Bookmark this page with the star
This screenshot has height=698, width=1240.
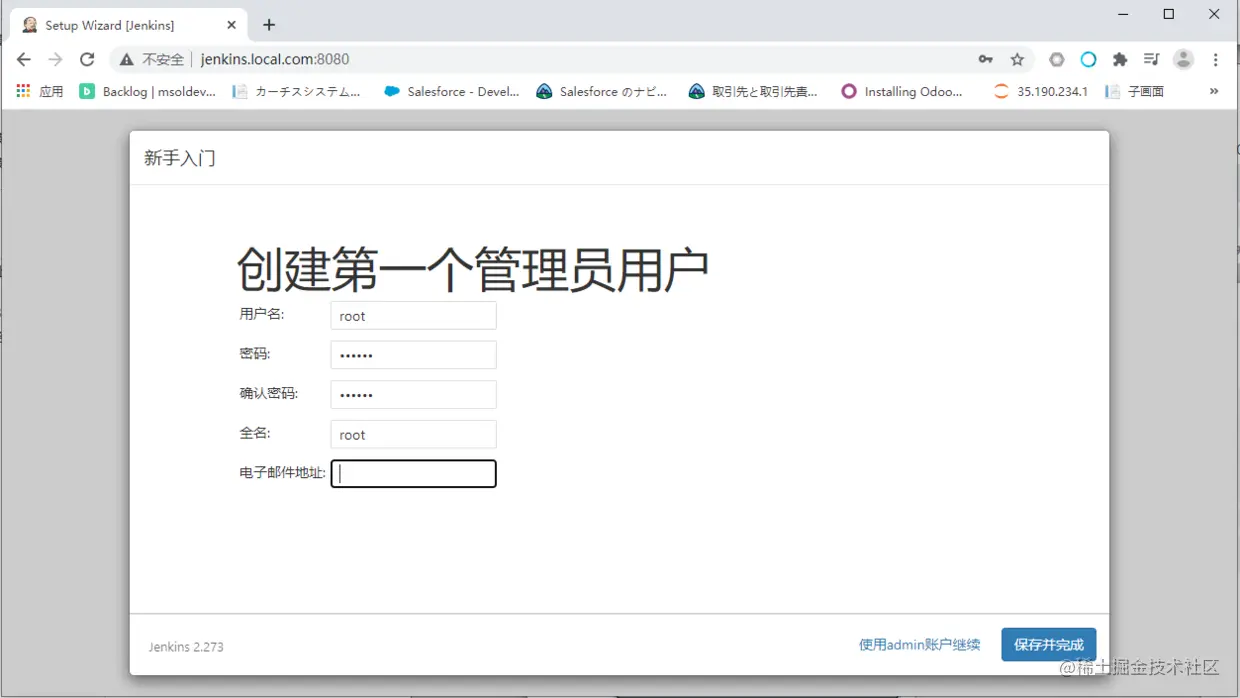pyautogui.click(x=1017, y=60)
